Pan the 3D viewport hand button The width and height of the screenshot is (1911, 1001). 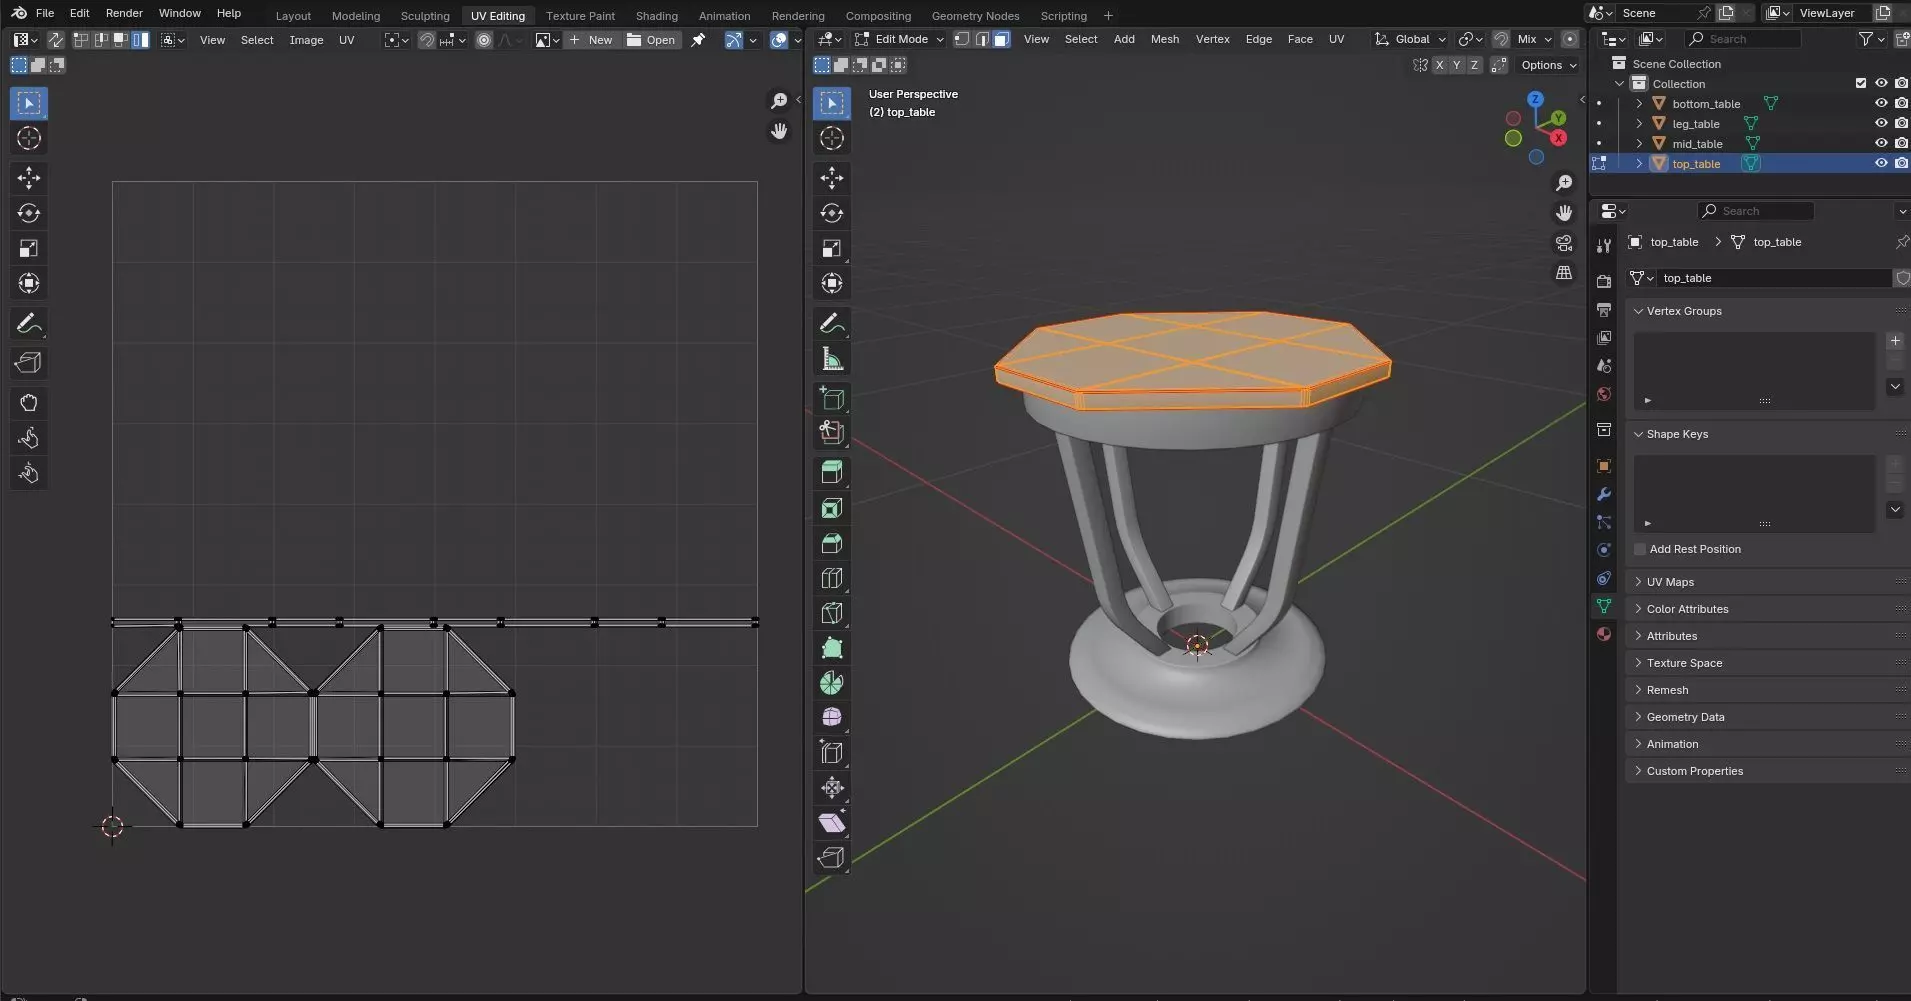[1564, 213]
